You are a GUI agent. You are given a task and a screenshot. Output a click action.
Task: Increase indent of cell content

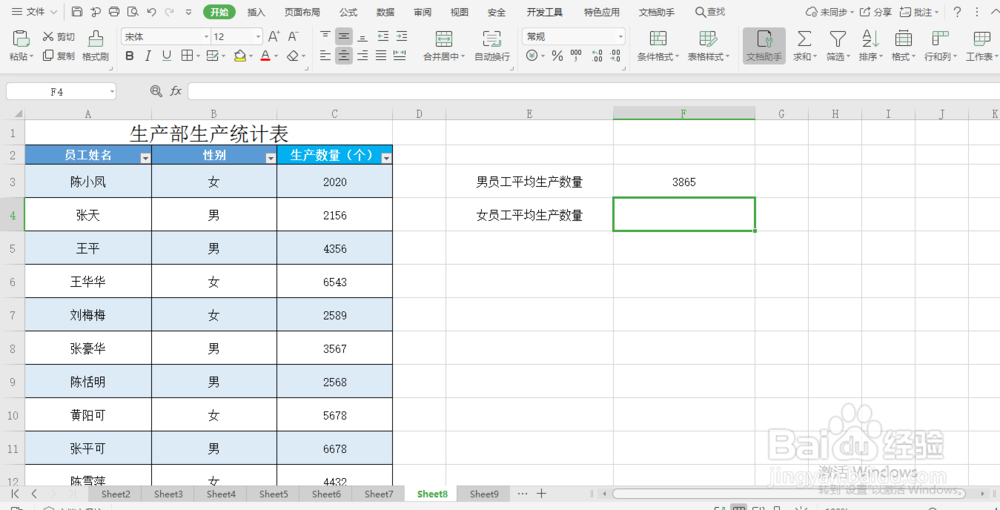tap(401, 37)
